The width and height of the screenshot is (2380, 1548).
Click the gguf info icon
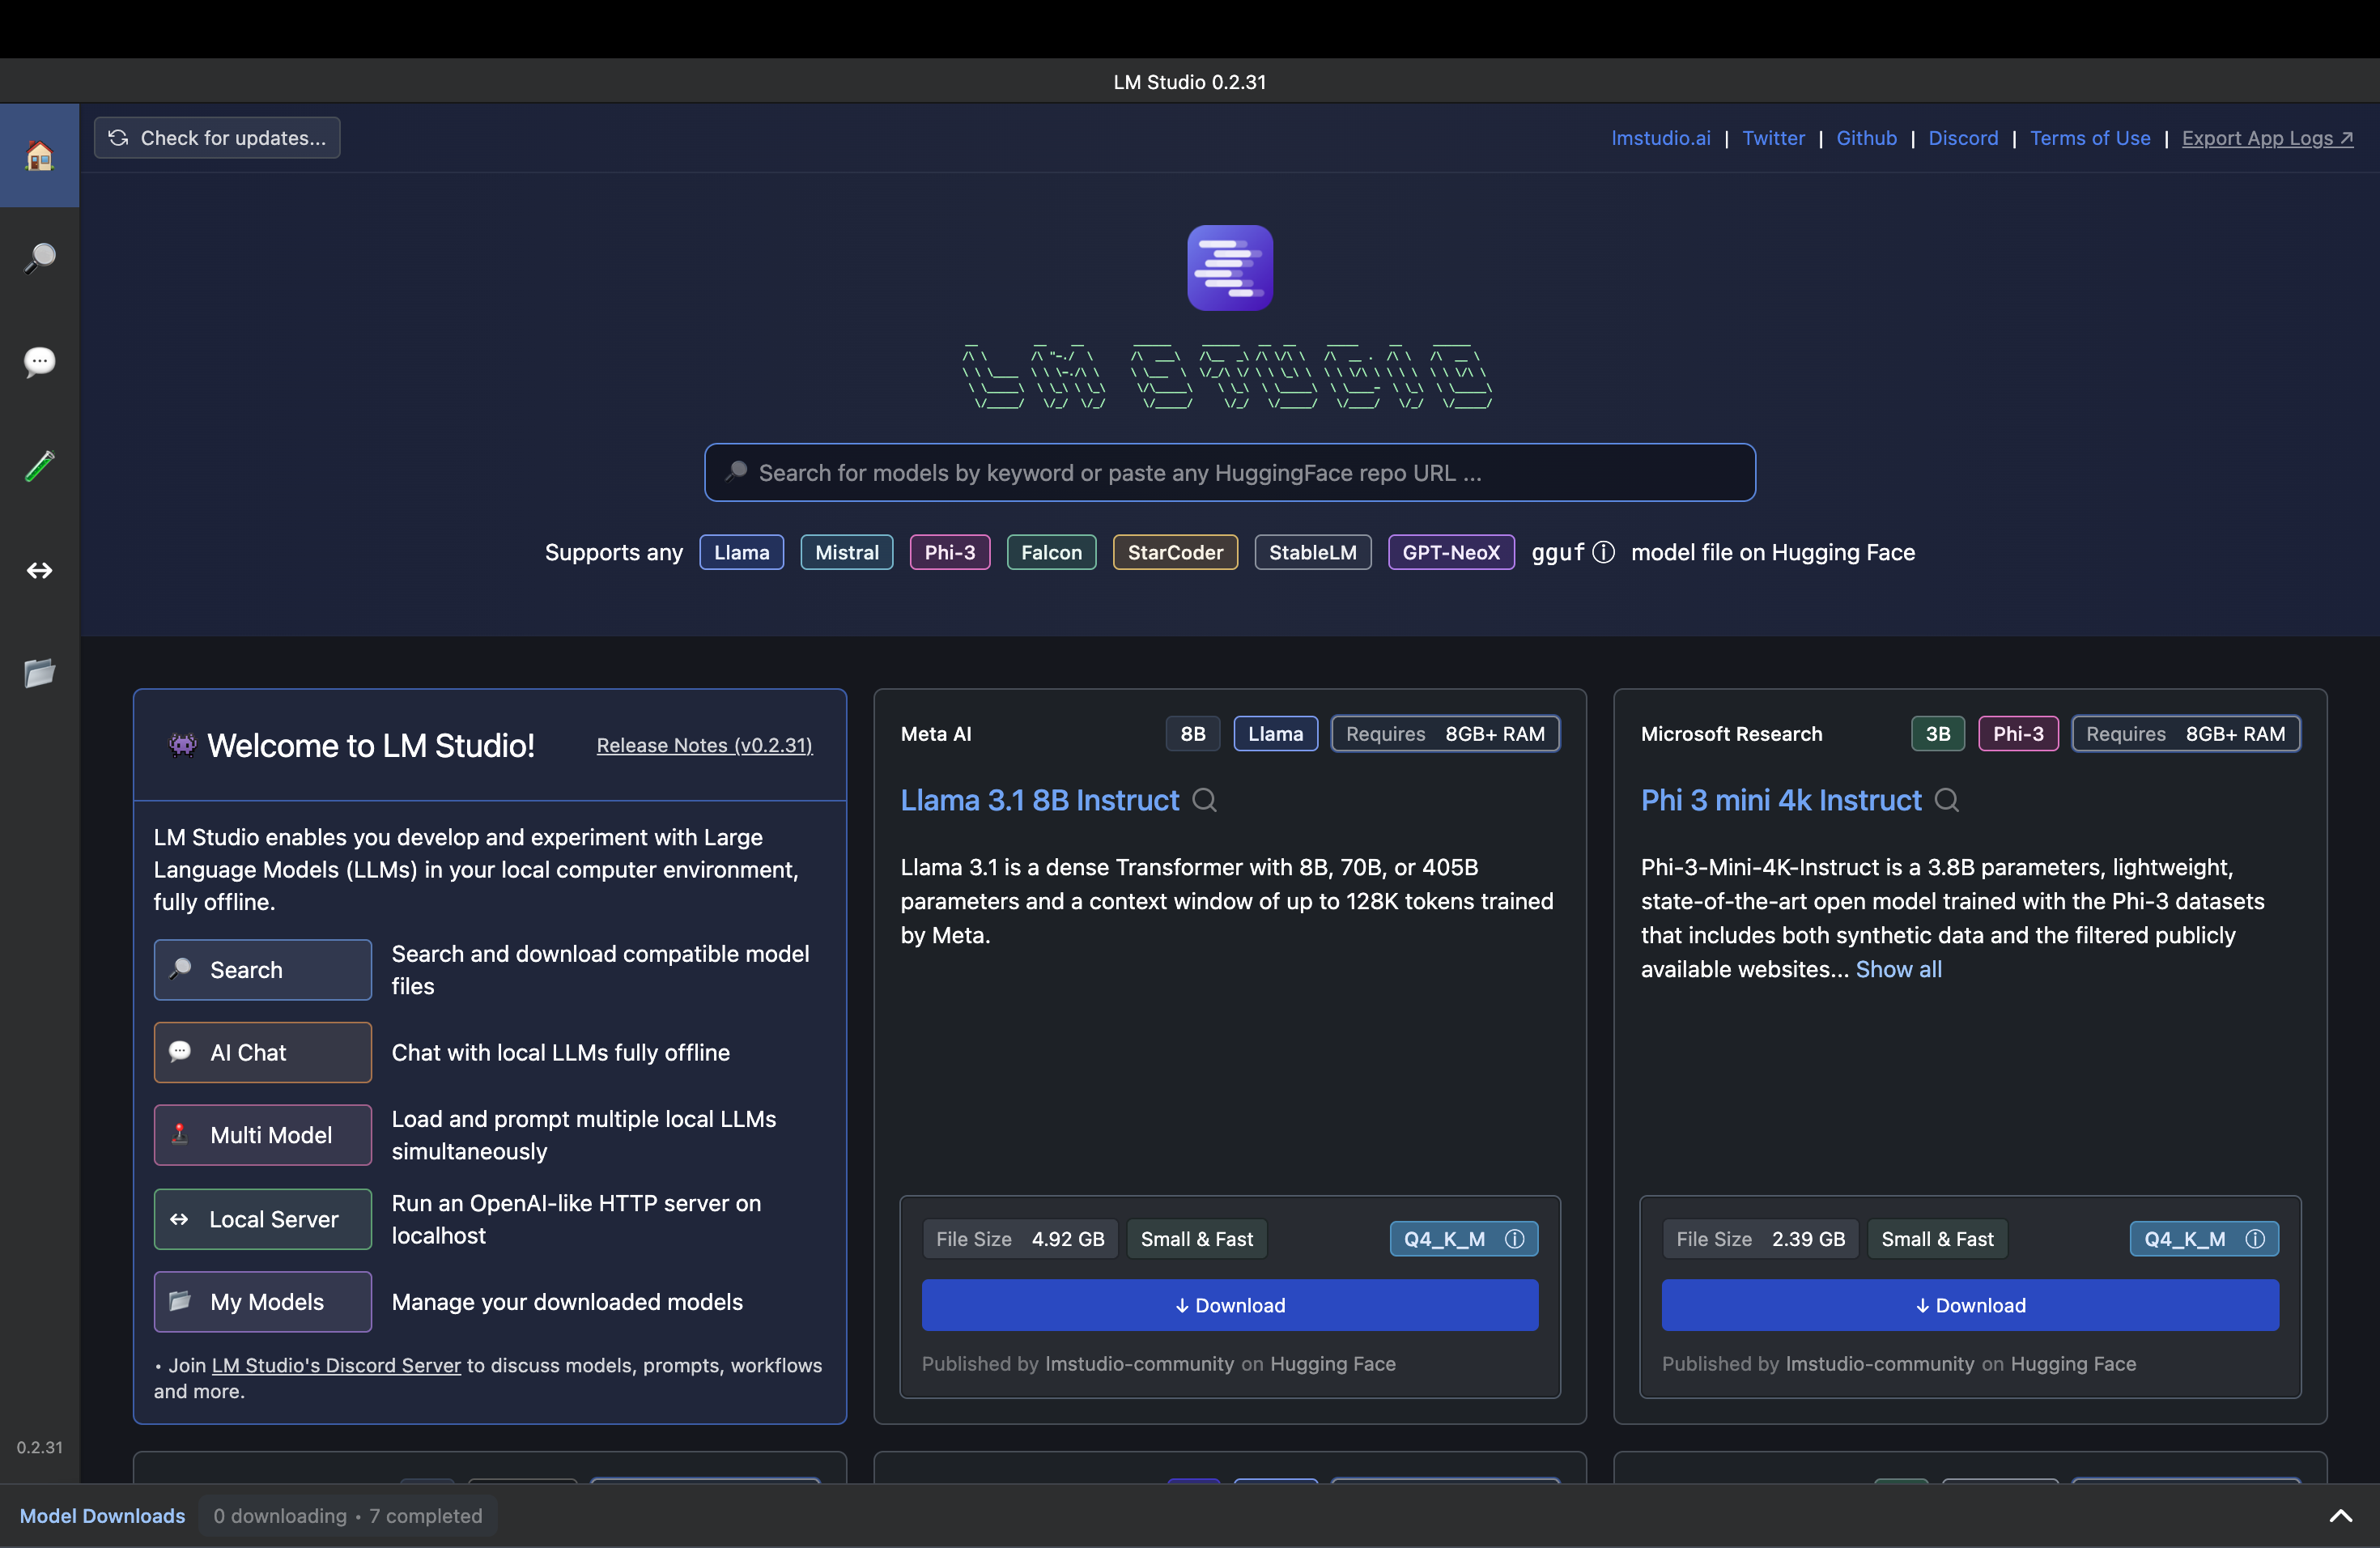1604,552
